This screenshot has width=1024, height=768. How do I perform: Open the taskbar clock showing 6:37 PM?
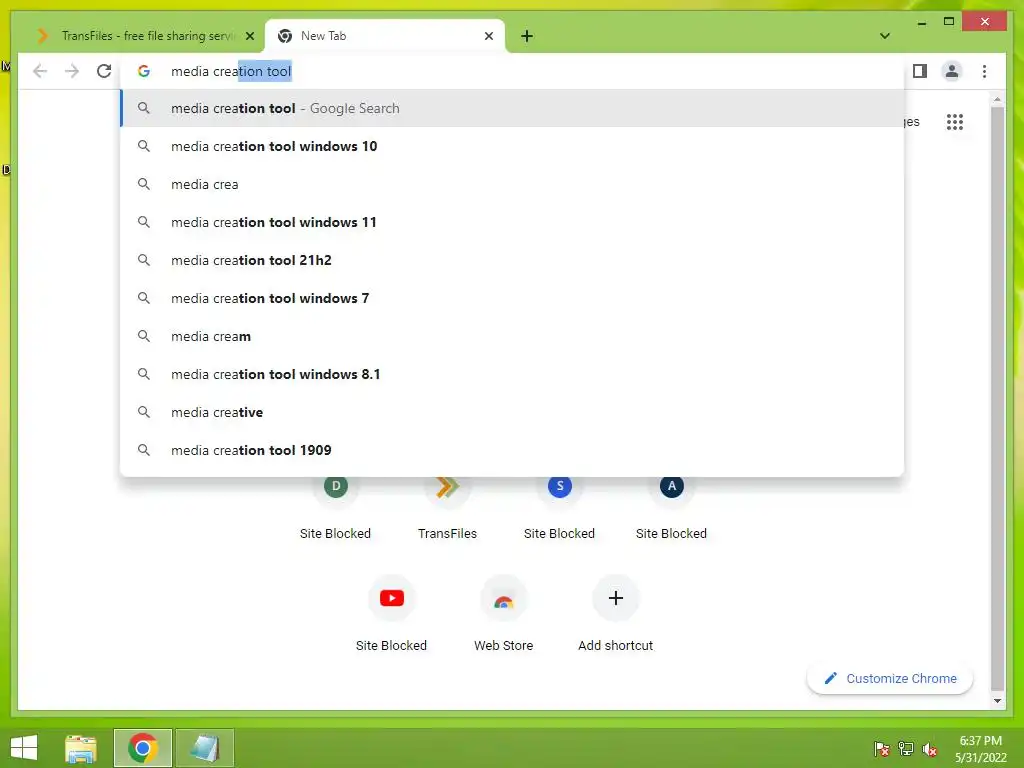click(x=980, y=749)
